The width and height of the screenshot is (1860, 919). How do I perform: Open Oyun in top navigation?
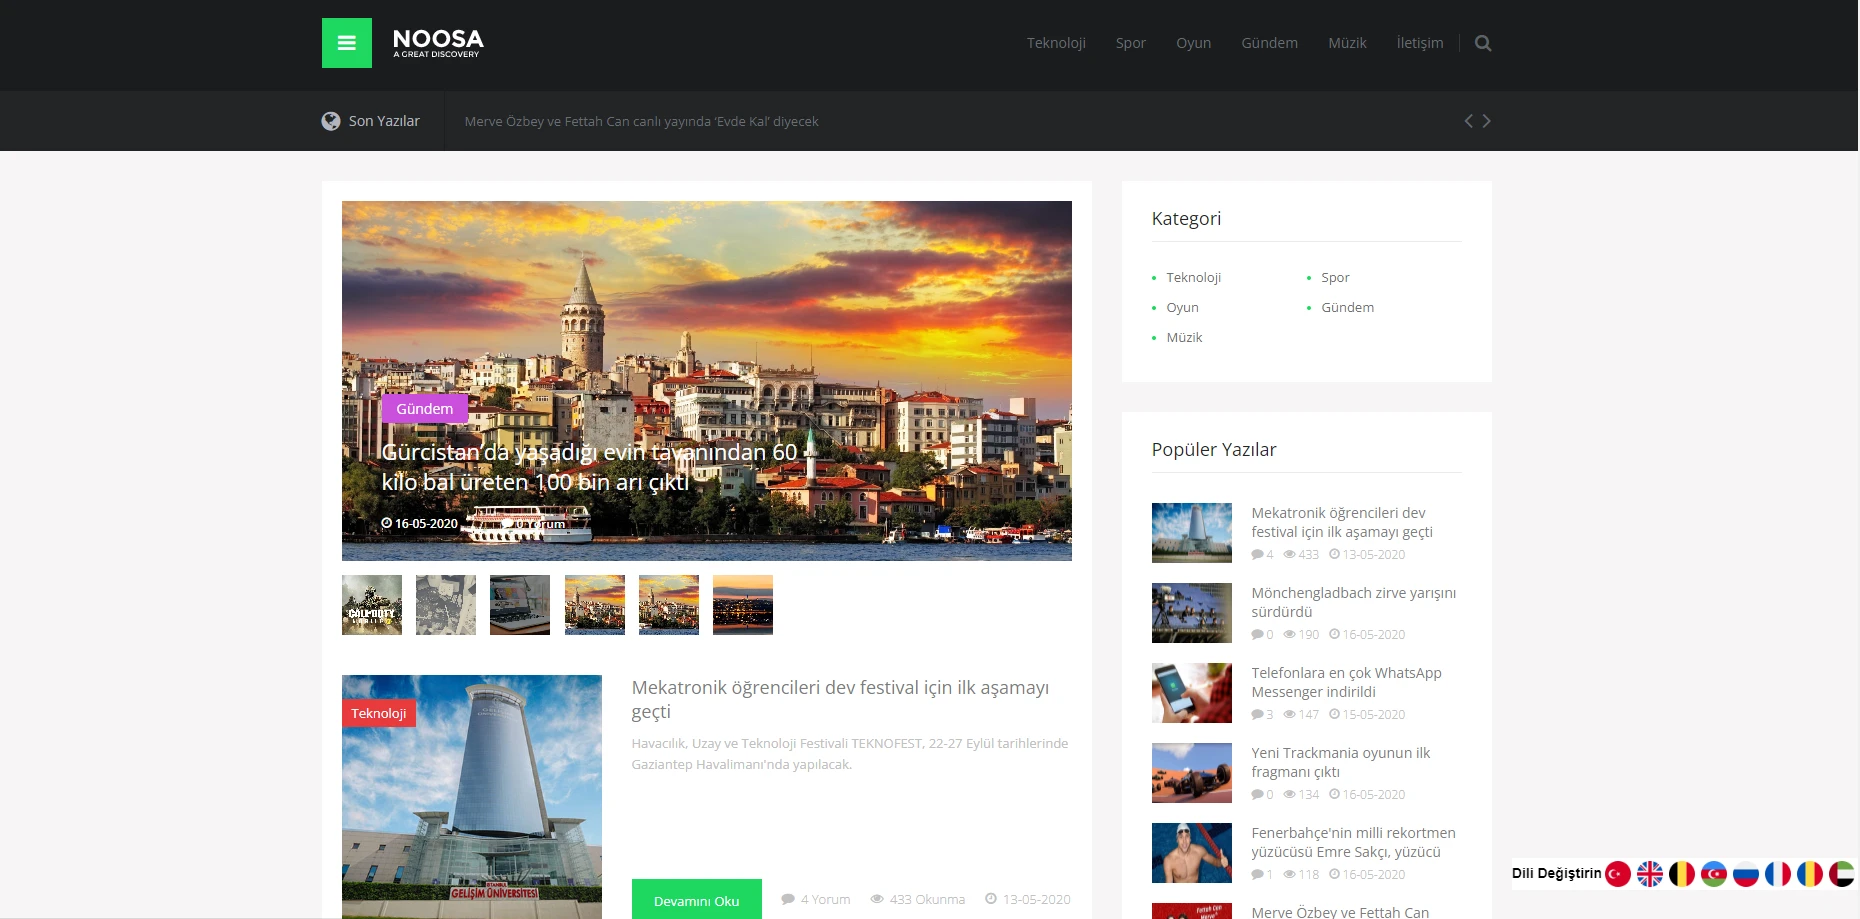coord(1193,43)
